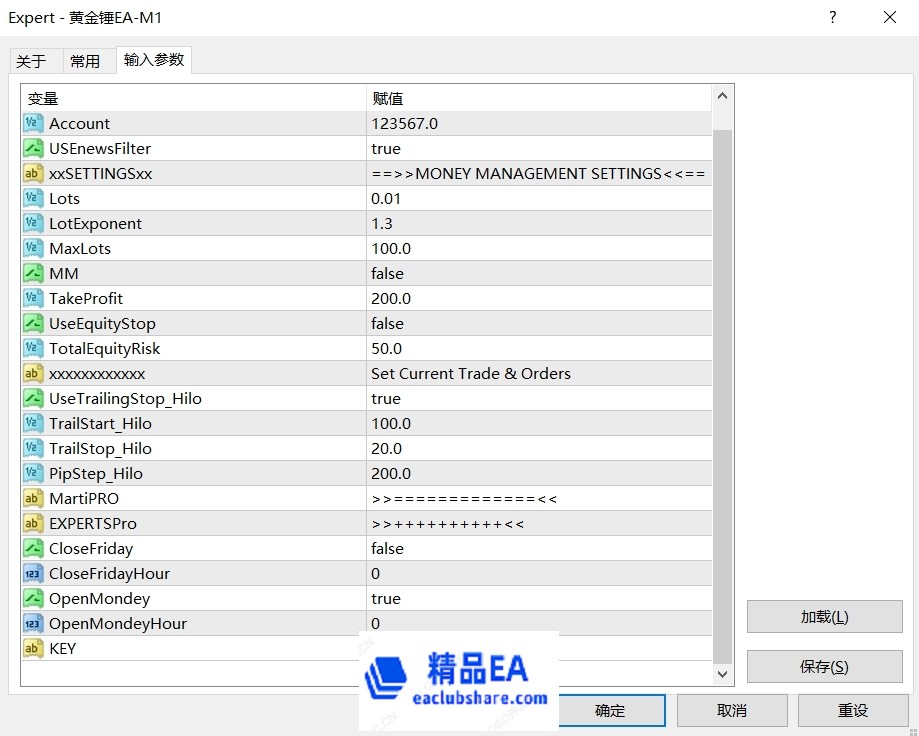Click the Va icon beside Account
The image size is (919, 736).
[x=32, y=123]
